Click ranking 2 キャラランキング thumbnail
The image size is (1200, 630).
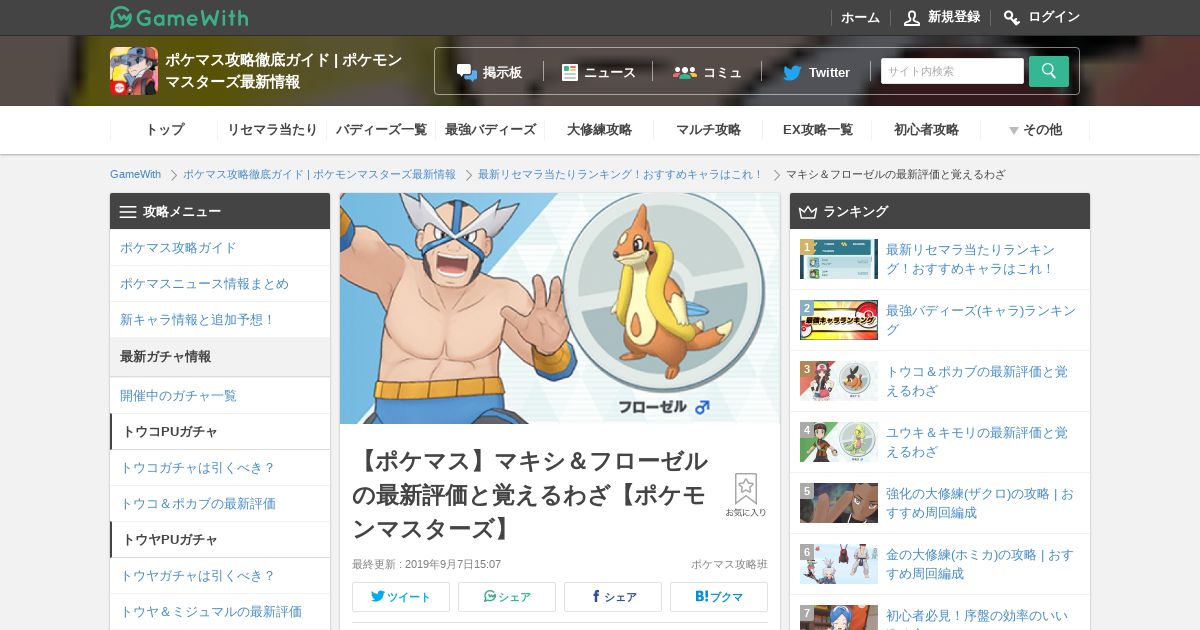pos(839,320)
